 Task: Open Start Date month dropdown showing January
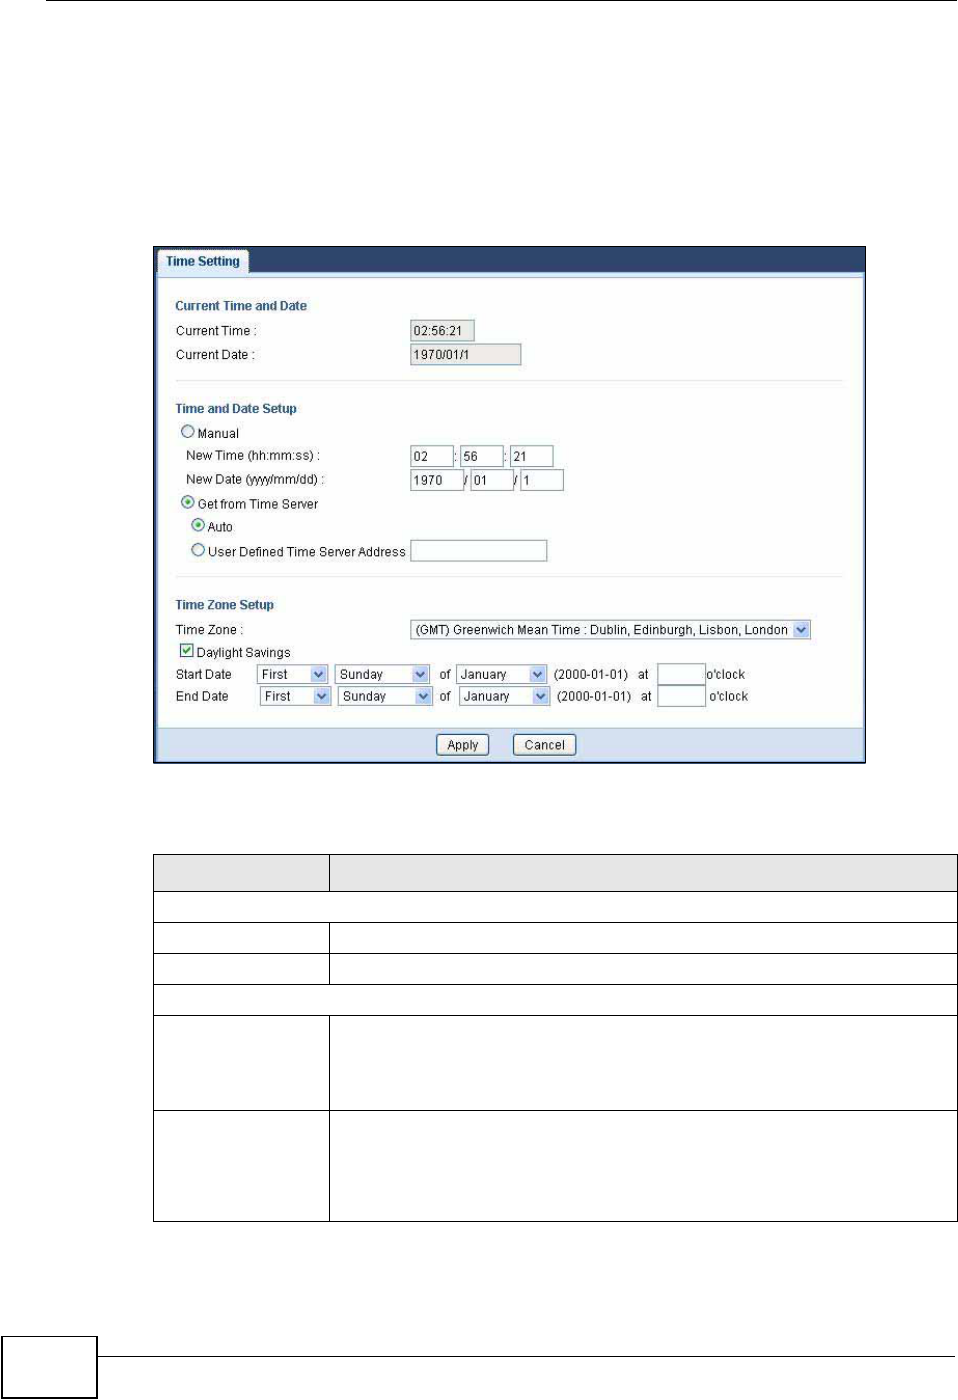click(501, 675)
